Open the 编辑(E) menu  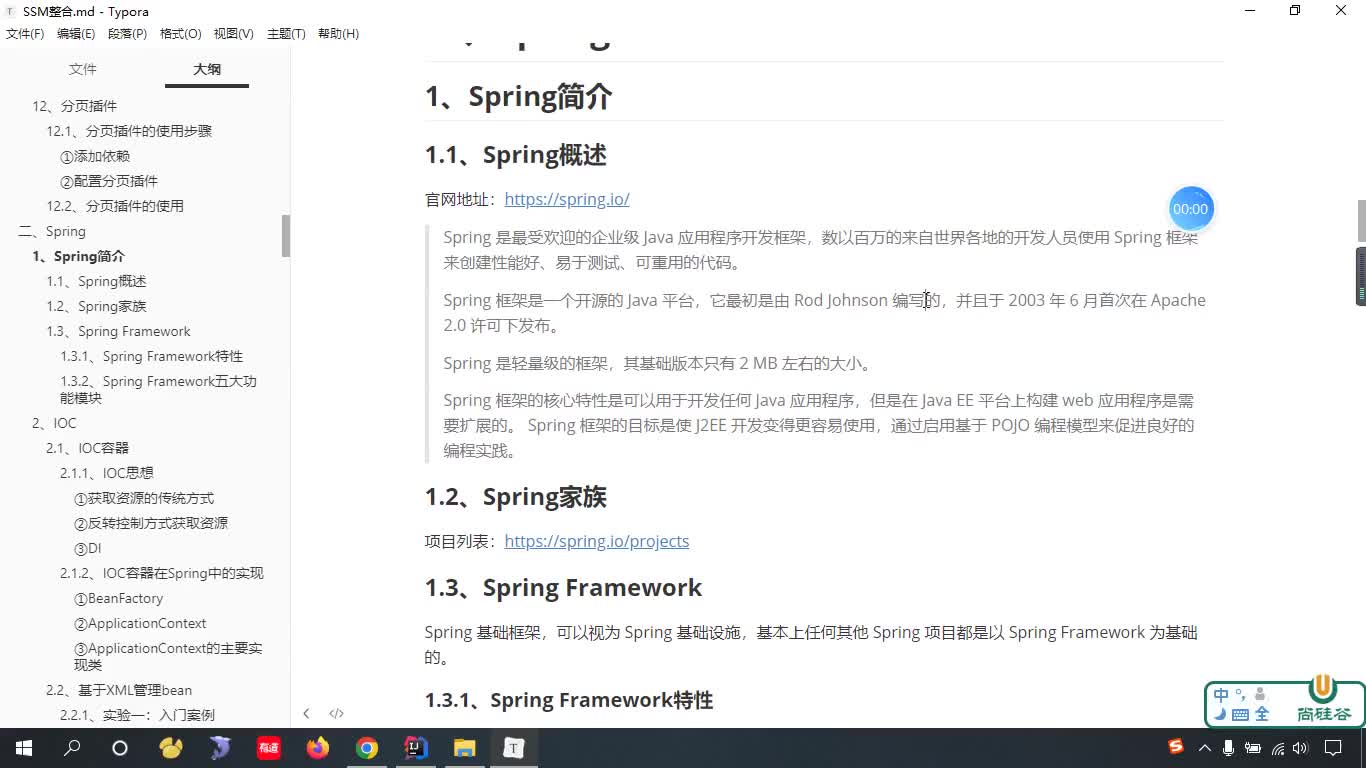coord(76,33)
